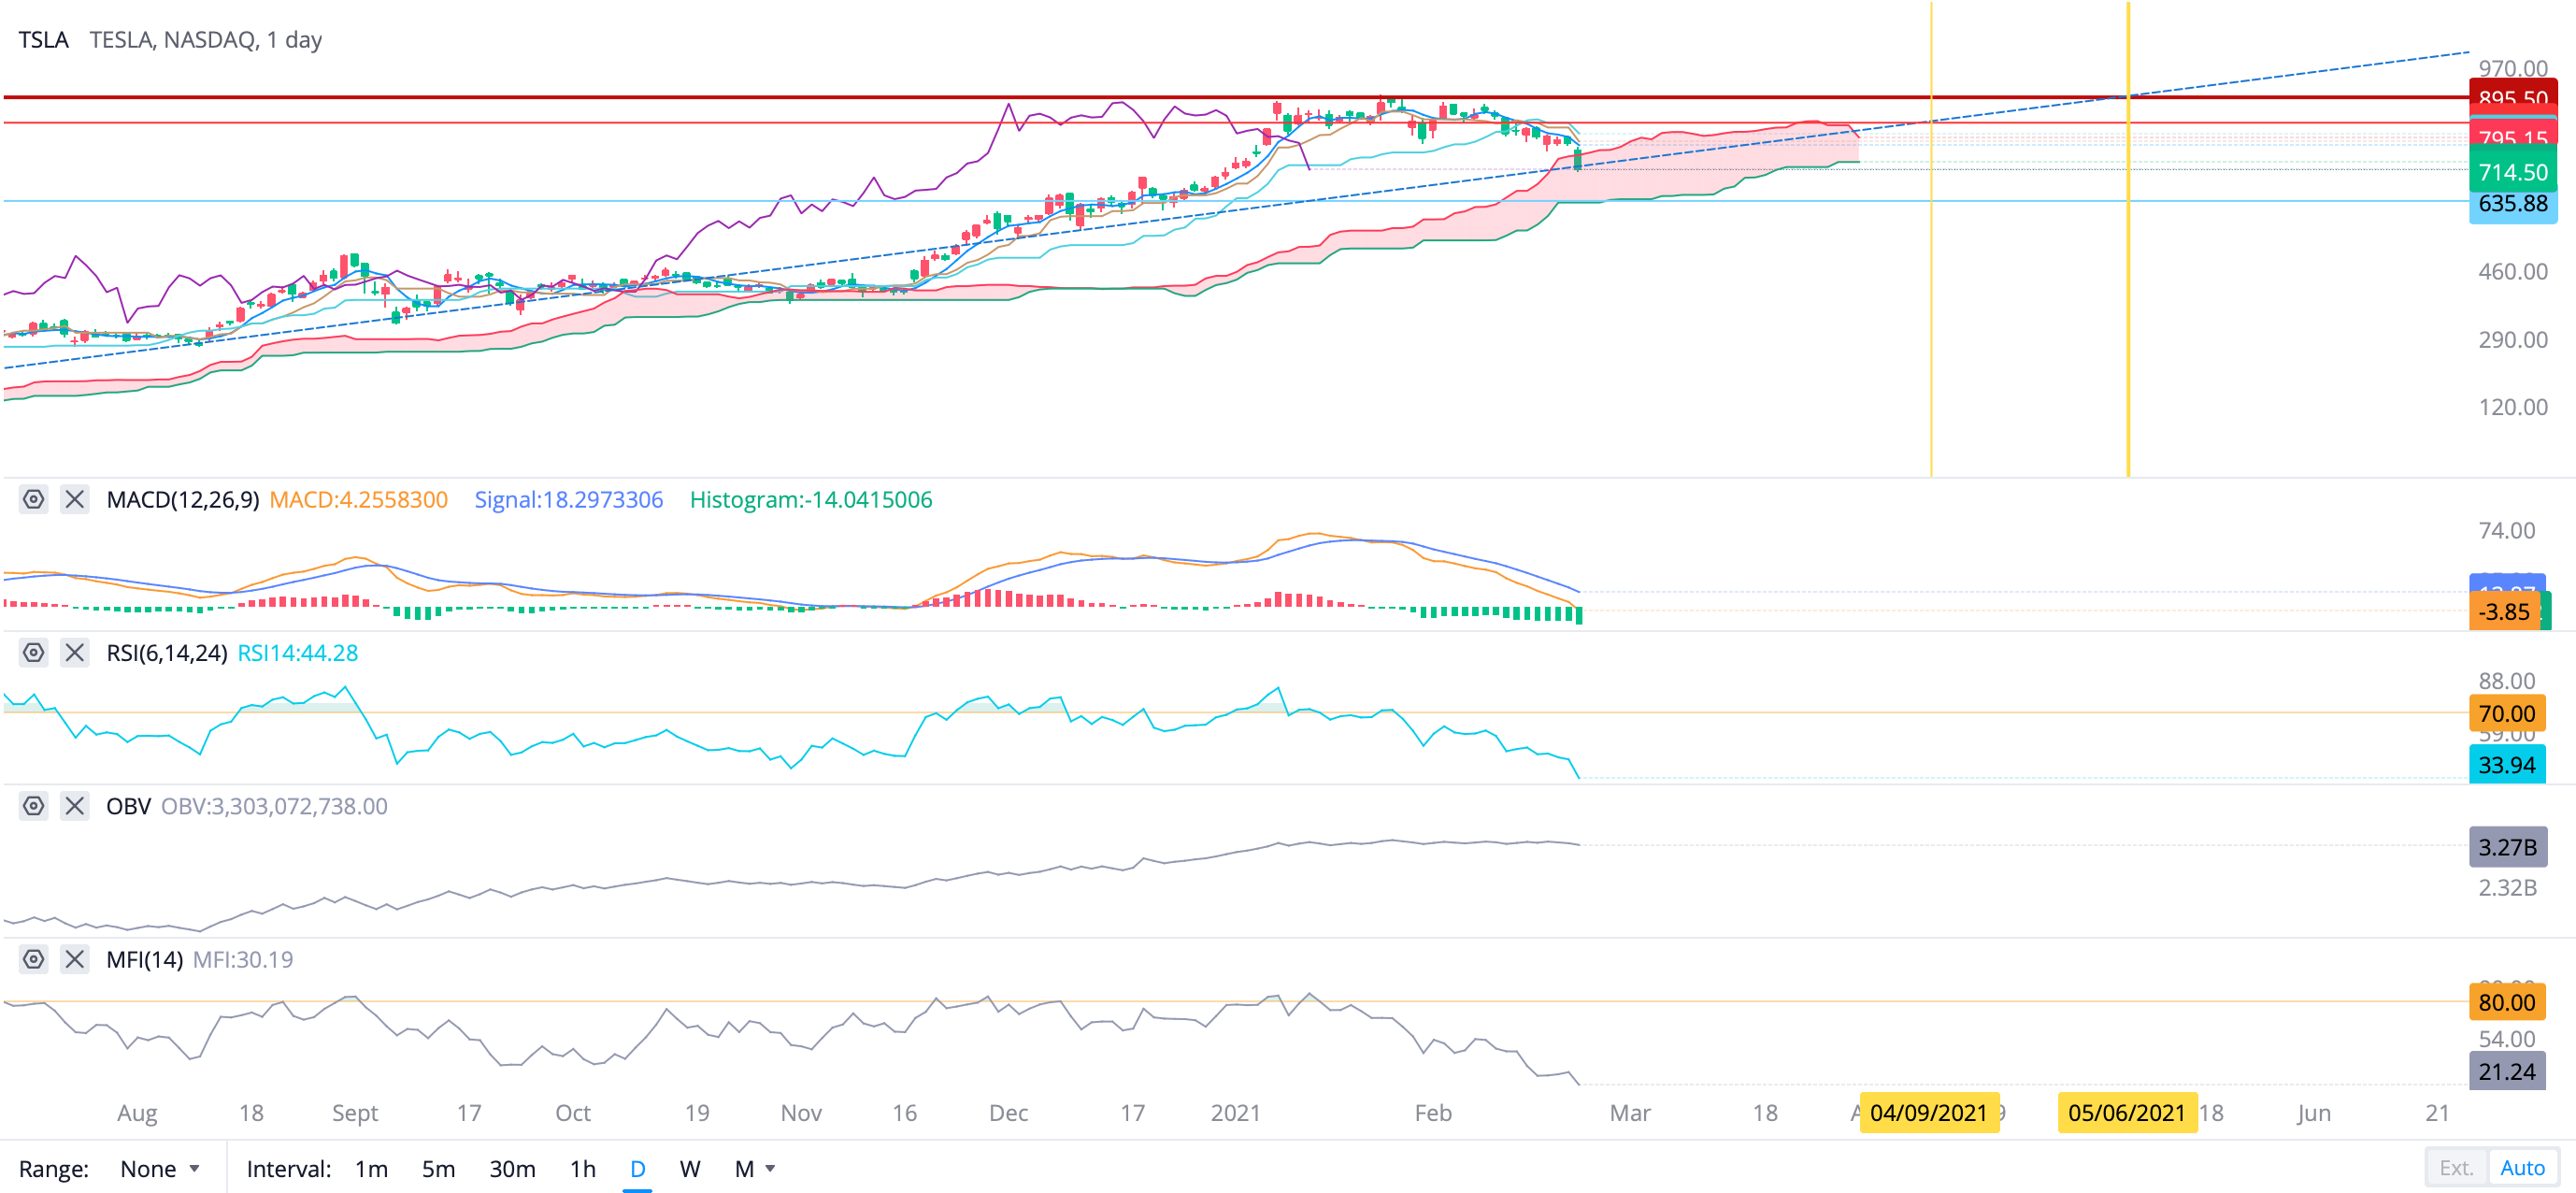Remove the OBV indicator
This screenshot has height=1193, width=2576.
coord(74,806)
